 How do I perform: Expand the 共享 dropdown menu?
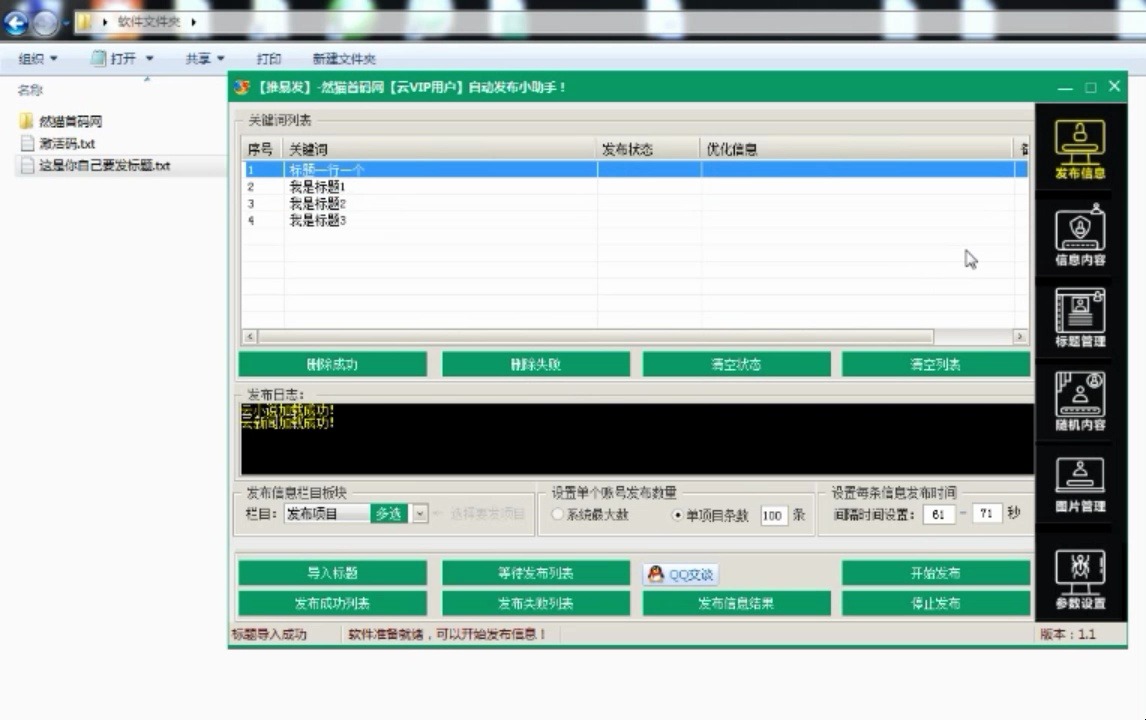coord(203,58)
